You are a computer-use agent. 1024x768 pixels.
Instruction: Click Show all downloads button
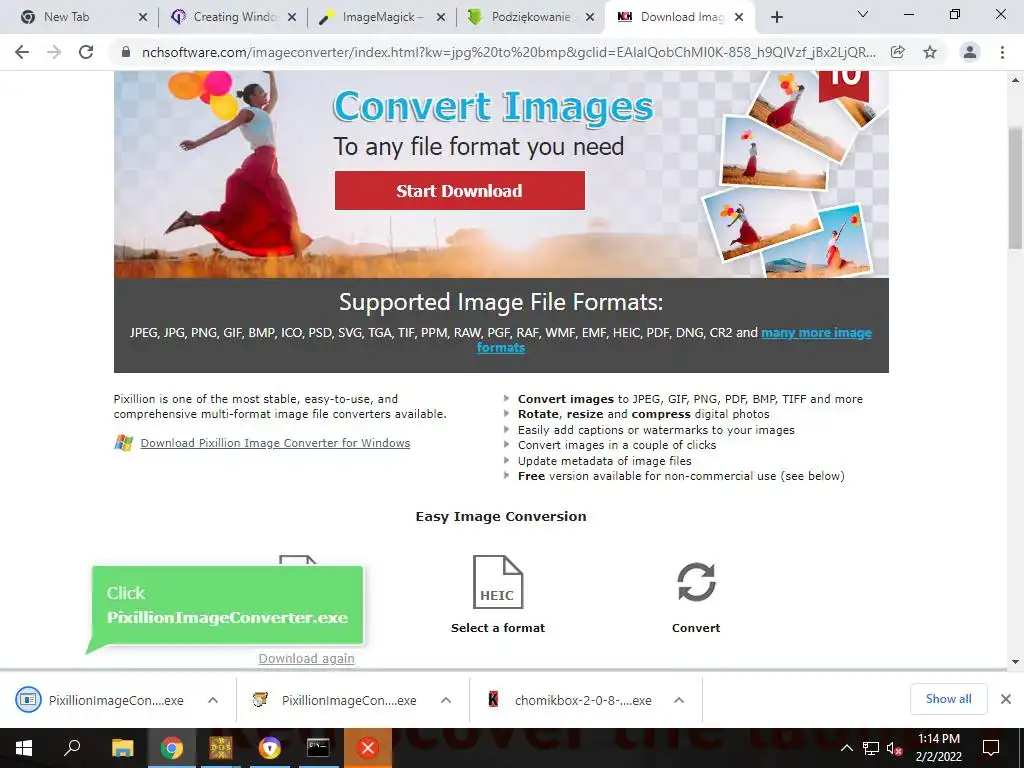pos(948,699)
